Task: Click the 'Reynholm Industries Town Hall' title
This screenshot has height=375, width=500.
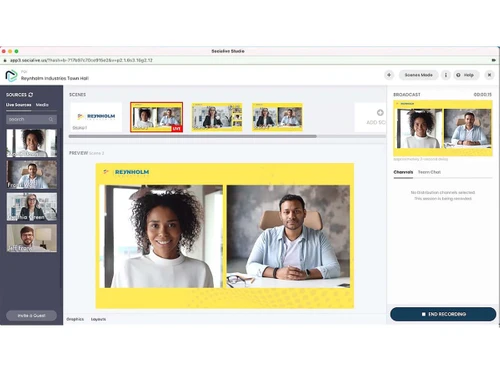Action: (x=55, y=78)
